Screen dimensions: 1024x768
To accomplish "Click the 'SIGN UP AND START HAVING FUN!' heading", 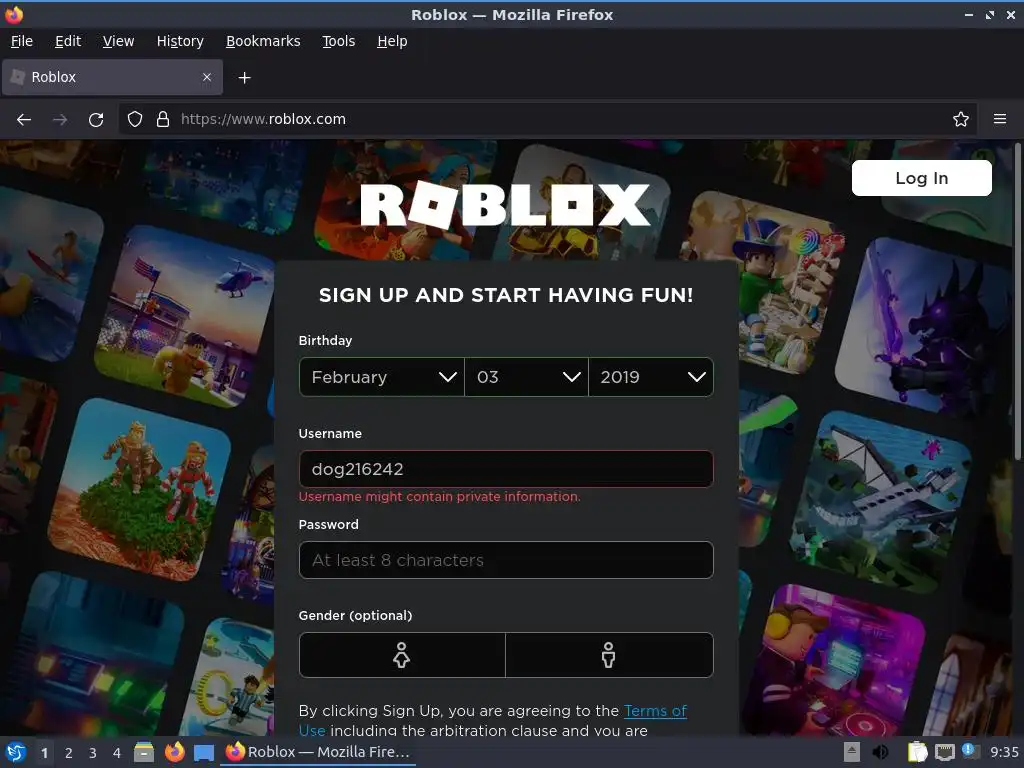I will (x=505, y=295).
